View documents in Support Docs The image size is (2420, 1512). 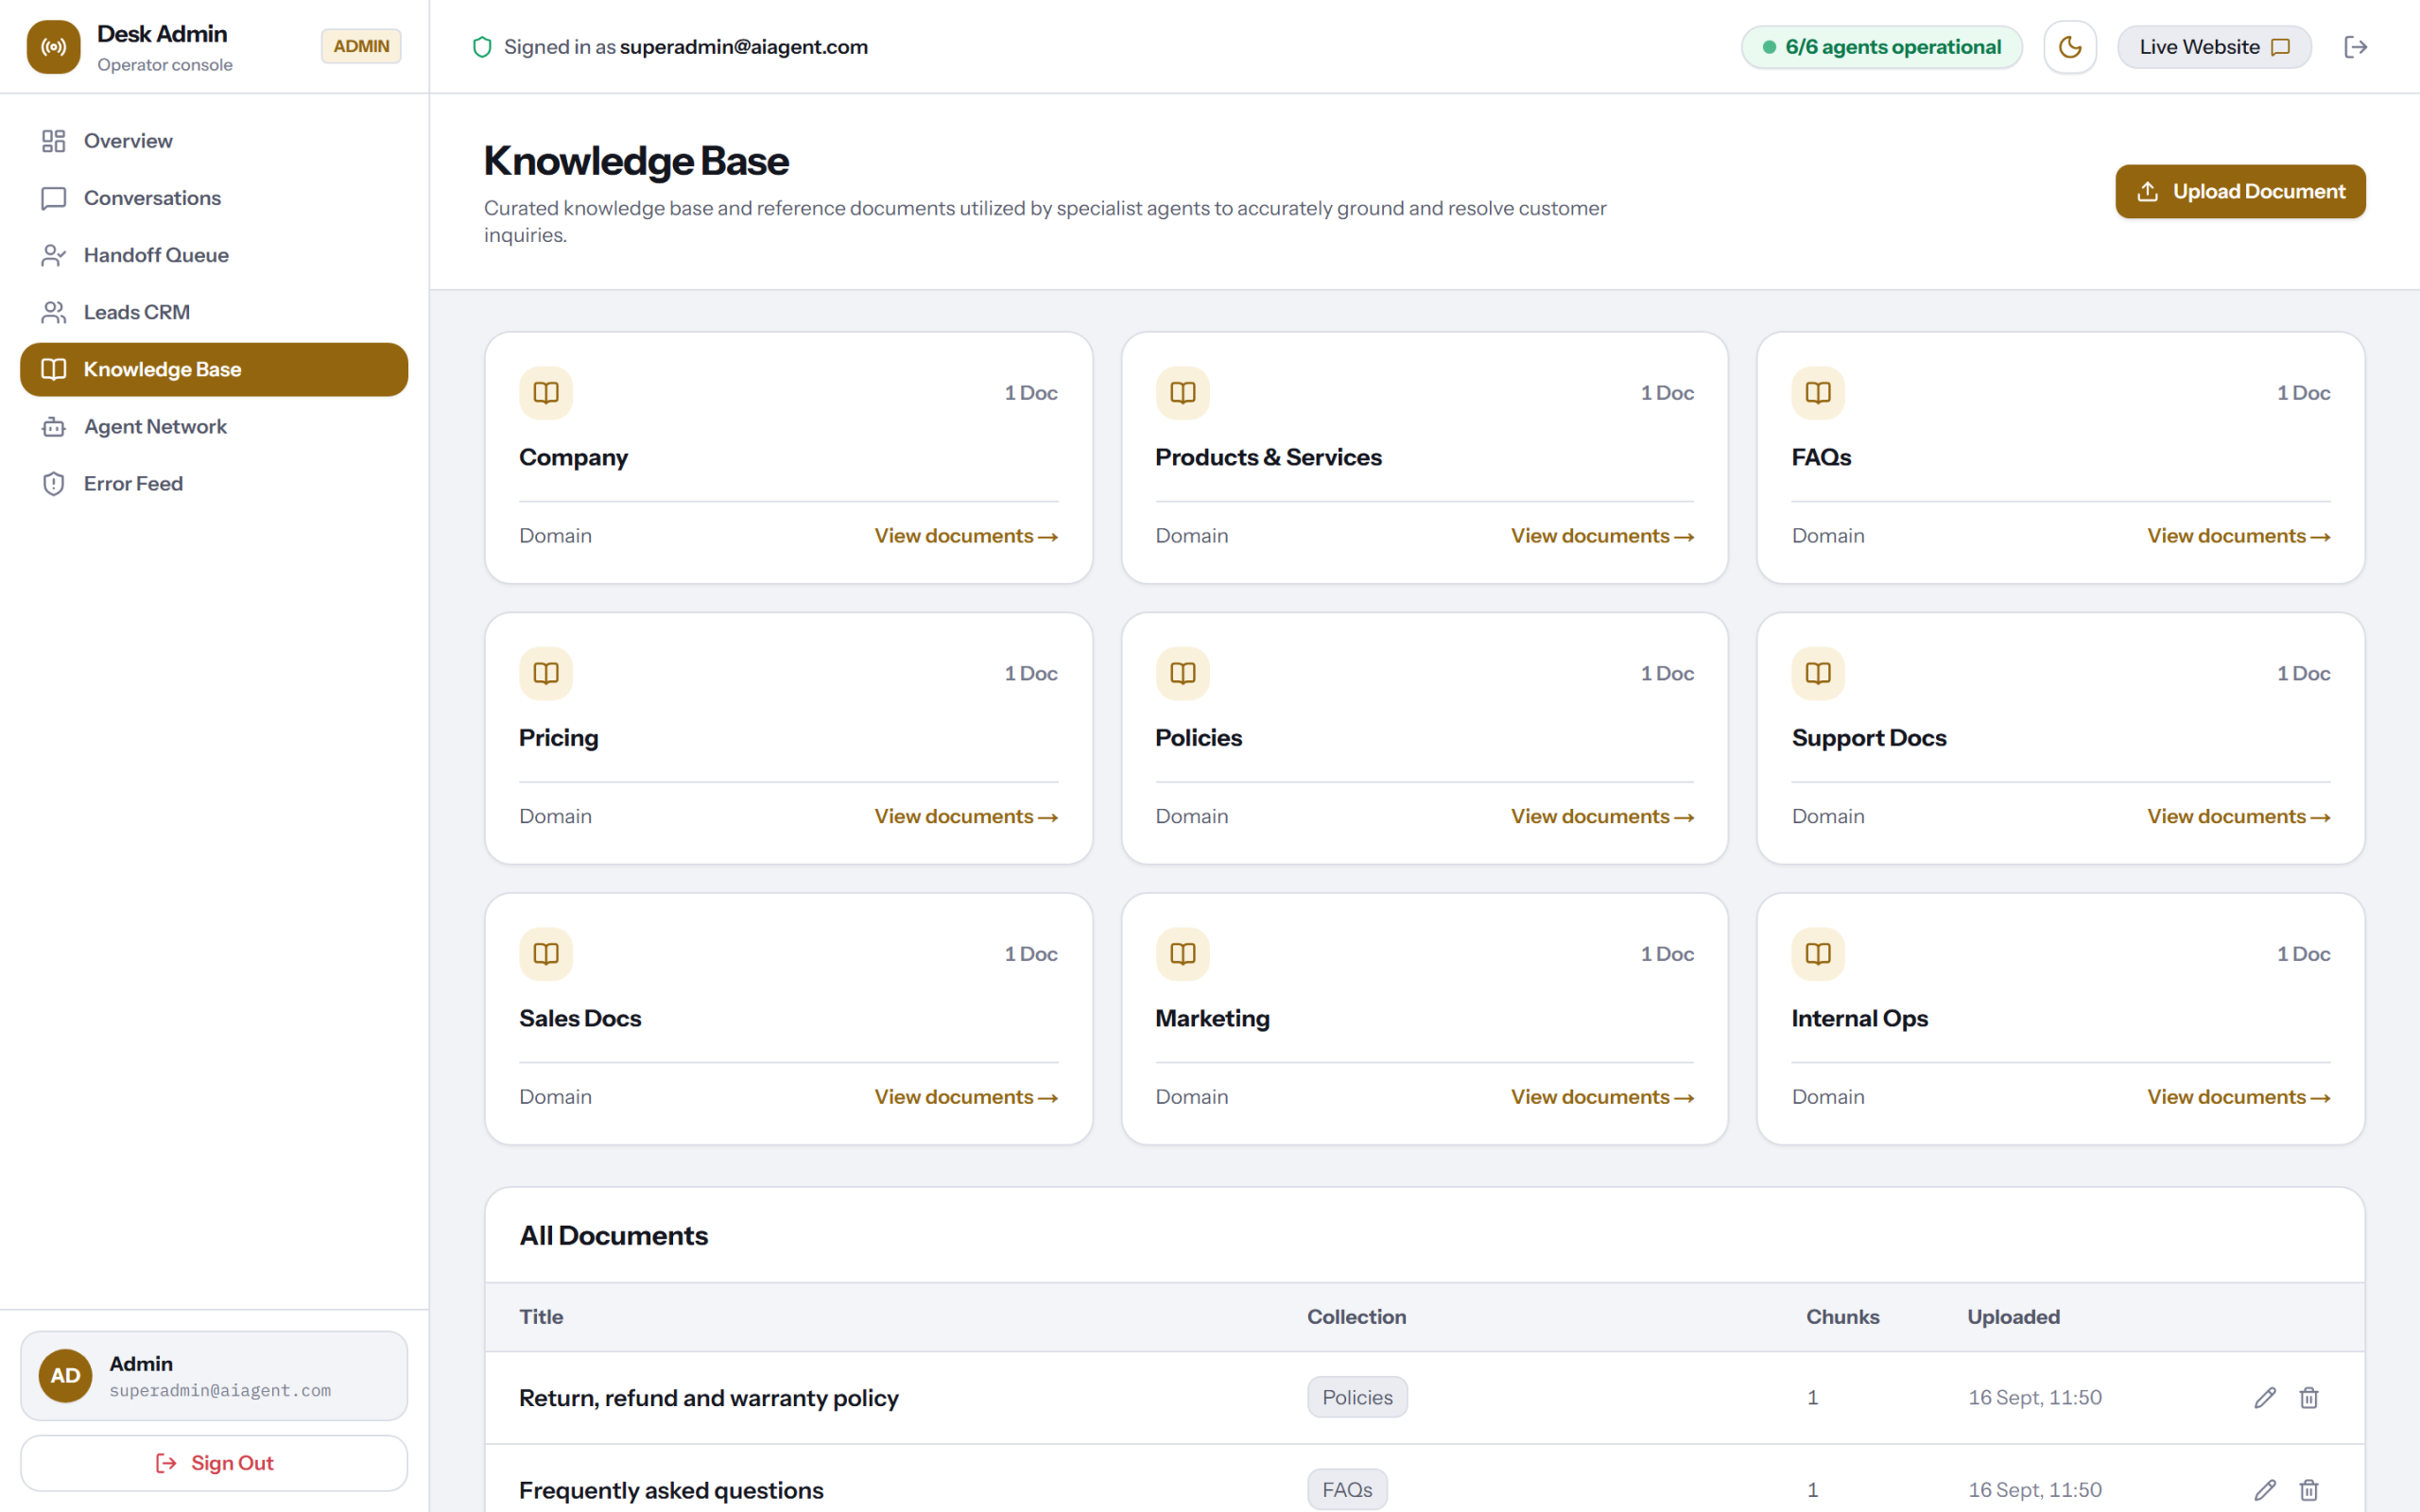coord(2238,816)
